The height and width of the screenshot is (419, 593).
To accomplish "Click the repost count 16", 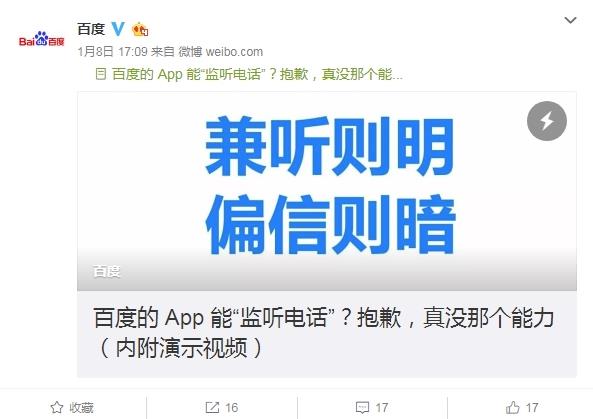I will pyautogui.click(x=231, y=408).
